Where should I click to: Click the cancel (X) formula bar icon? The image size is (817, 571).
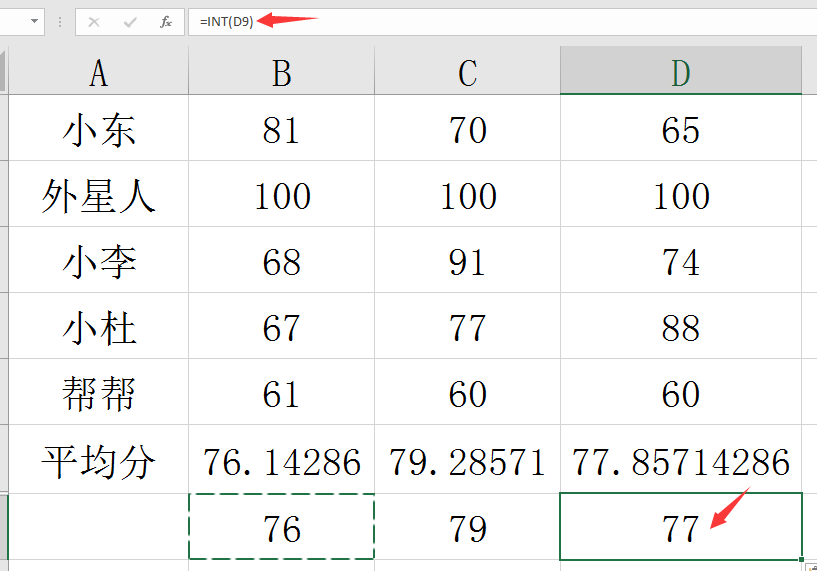[x=94, y=22]
